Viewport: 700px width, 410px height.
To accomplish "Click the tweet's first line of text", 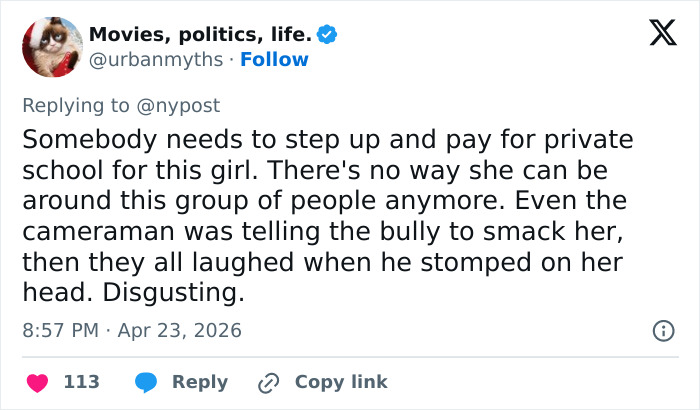I will click(x=327, y=139).
